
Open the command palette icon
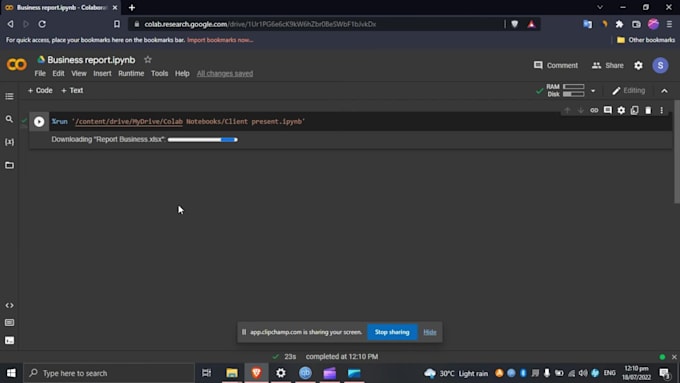(9, 323)
